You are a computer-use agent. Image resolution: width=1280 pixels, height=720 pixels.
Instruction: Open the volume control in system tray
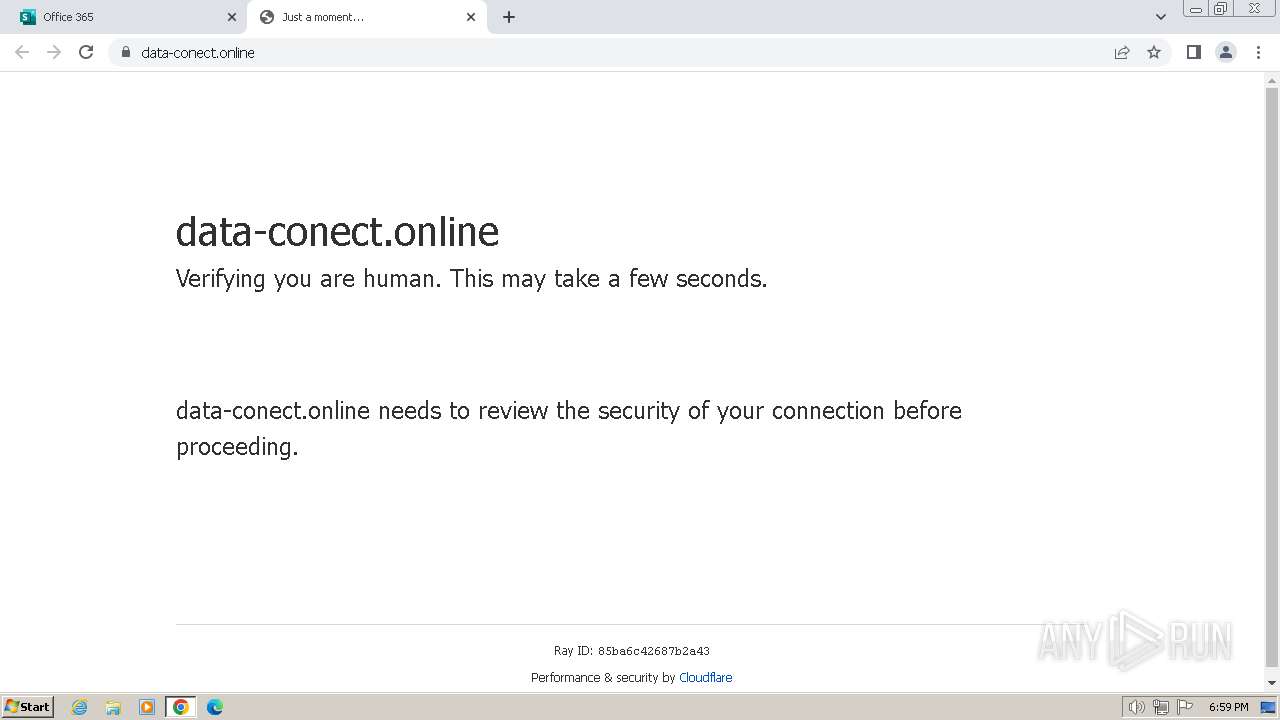click(1136, 707)
